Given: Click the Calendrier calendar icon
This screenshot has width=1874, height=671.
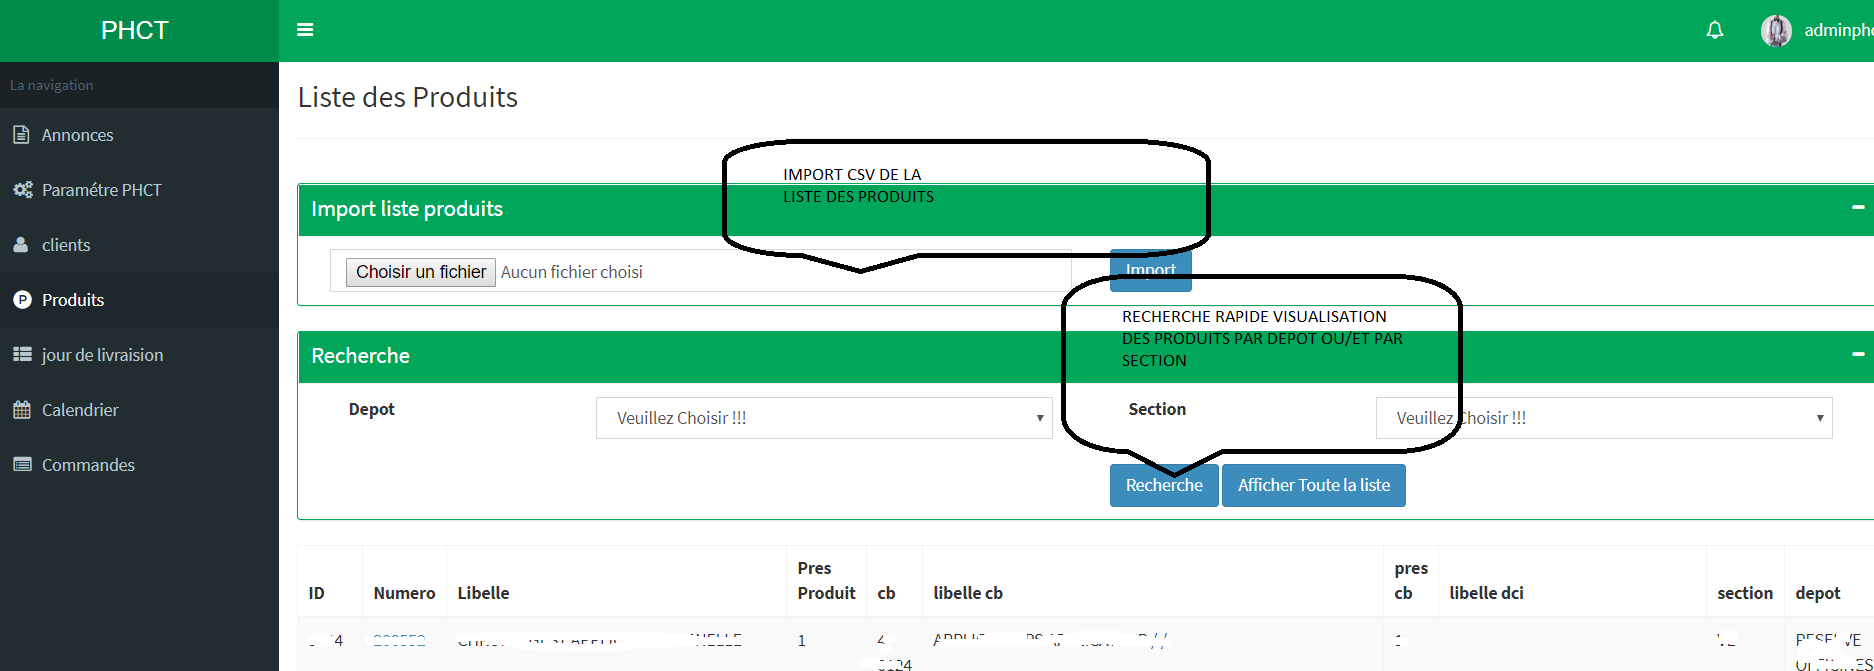Looking at the screenshot, I should [x=22, y=410].
